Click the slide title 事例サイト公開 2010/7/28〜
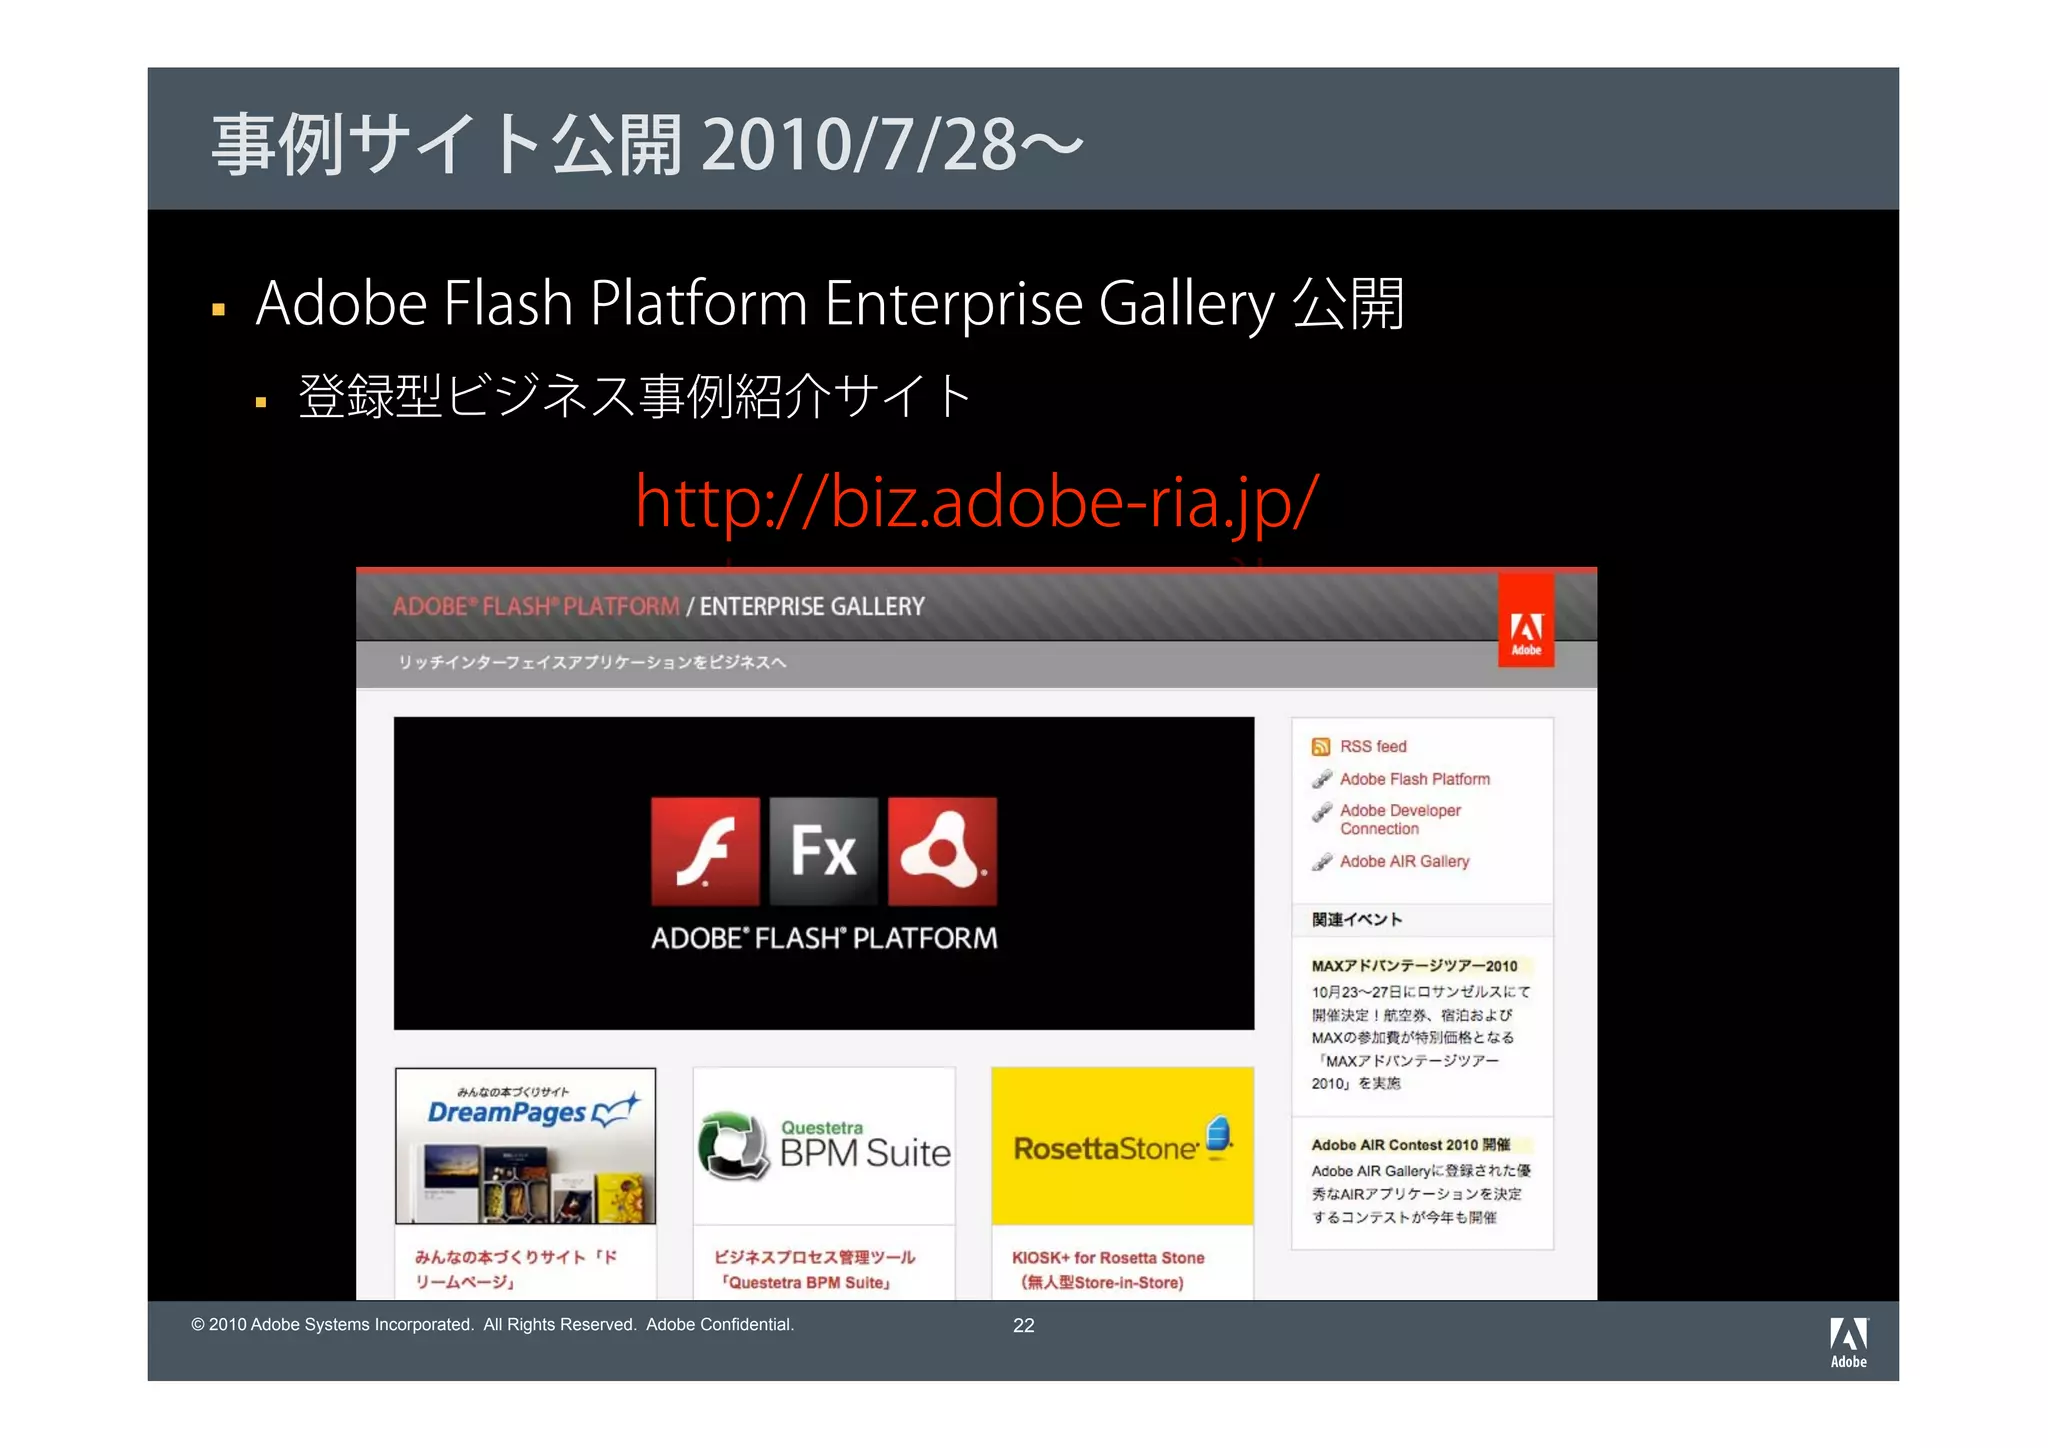 (x=647, y=144)
